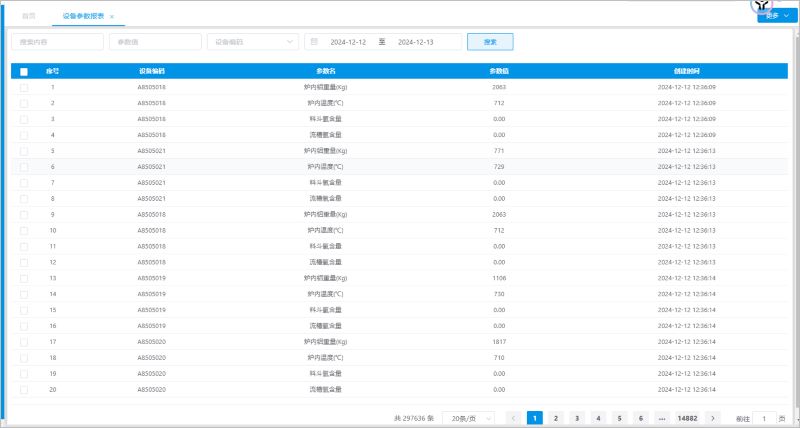The width and height of the screenshot is (800, 428).
Task: Select current page 1 button
Action: pos(535,418)
